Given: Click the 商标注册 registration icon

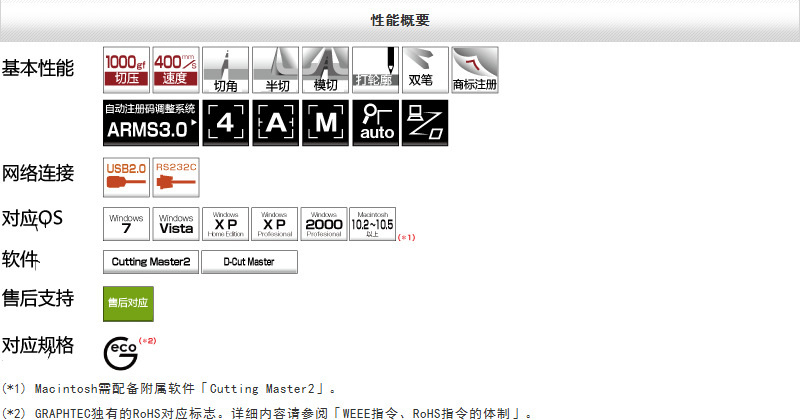Looking at the screenshot, I should (x=474, y=70).
